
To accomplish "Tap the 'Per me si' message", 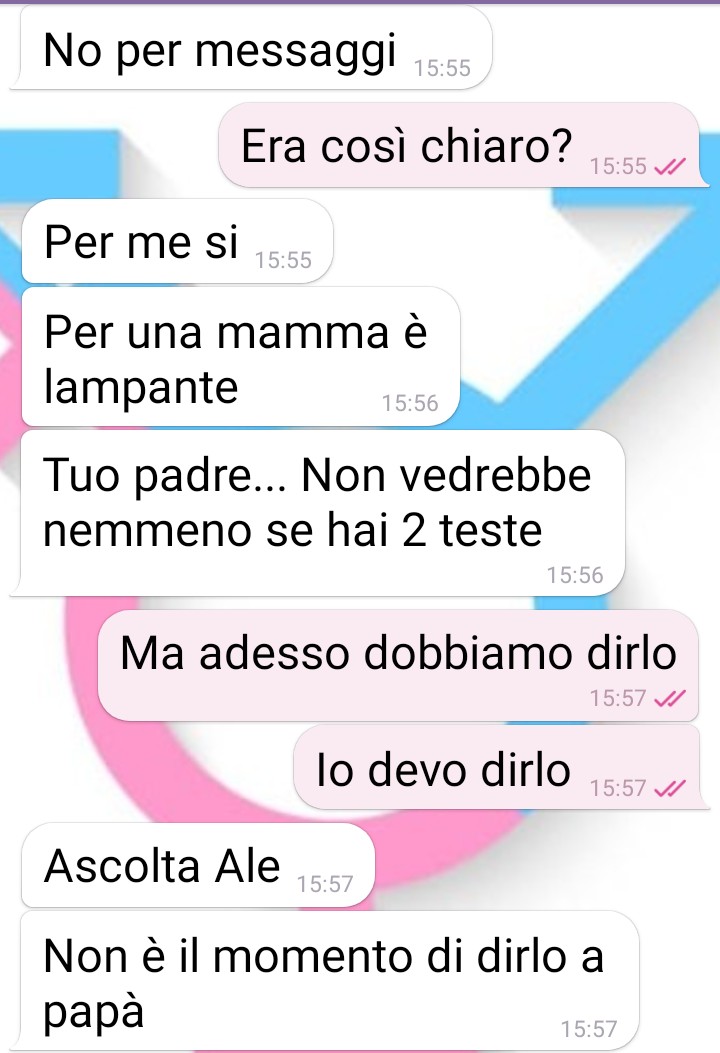I will pyautogui.click(x=177, y=241).
